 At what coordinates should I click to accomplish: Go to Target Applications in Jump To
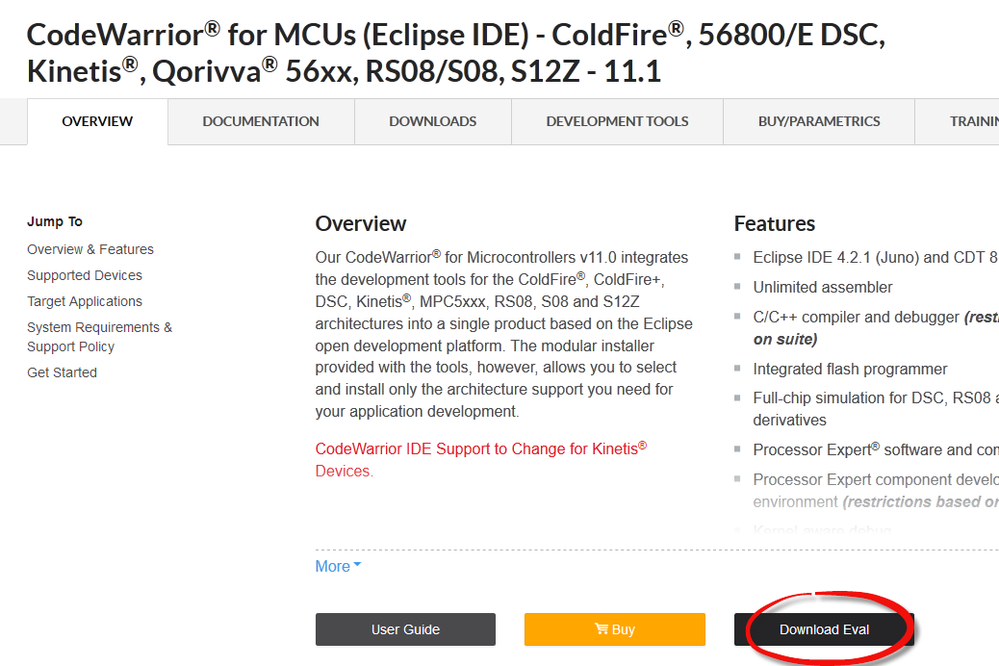84,301
